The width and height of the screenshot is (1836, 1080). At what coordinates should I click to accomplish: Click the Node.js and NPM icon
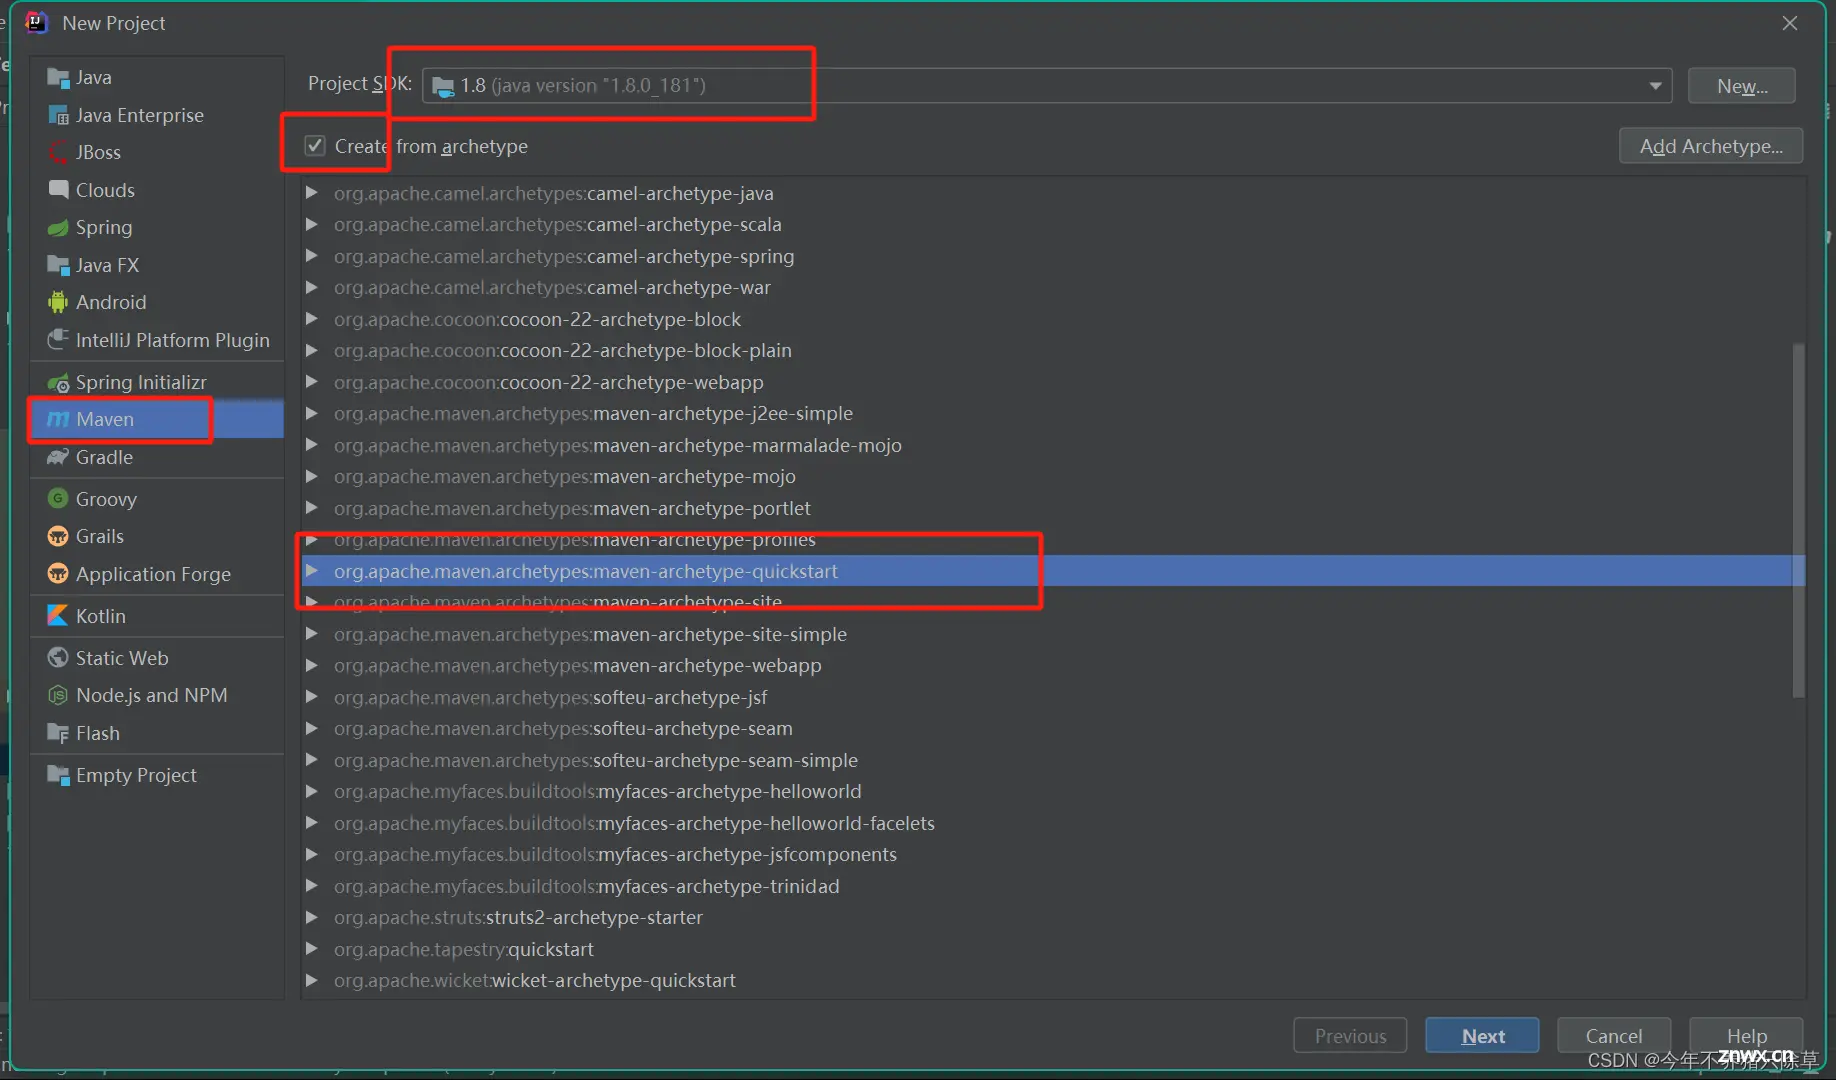click(58, 695)
